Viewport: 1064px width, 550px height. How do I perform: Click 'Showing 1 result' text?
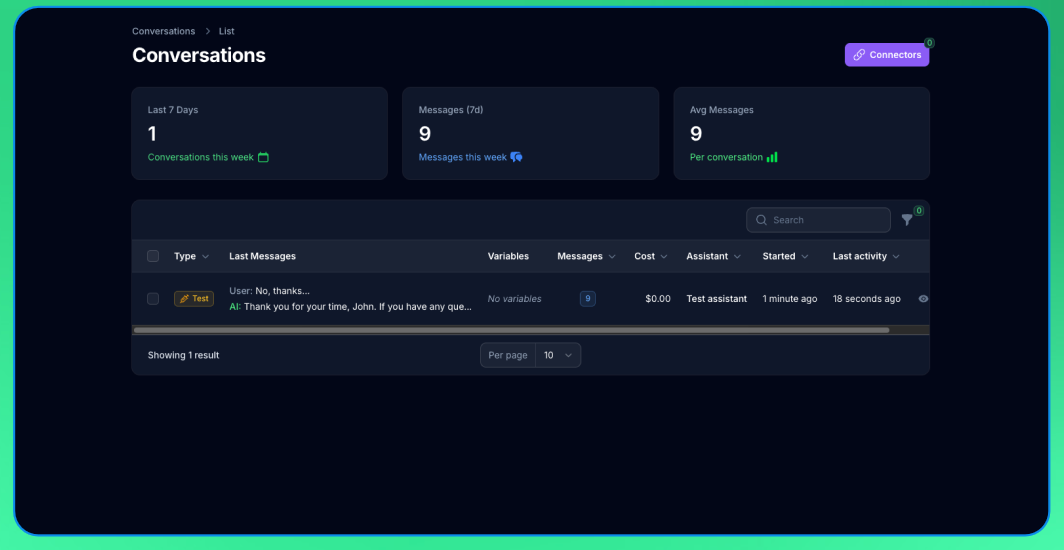pyautogui.click(x=183, y=355)
